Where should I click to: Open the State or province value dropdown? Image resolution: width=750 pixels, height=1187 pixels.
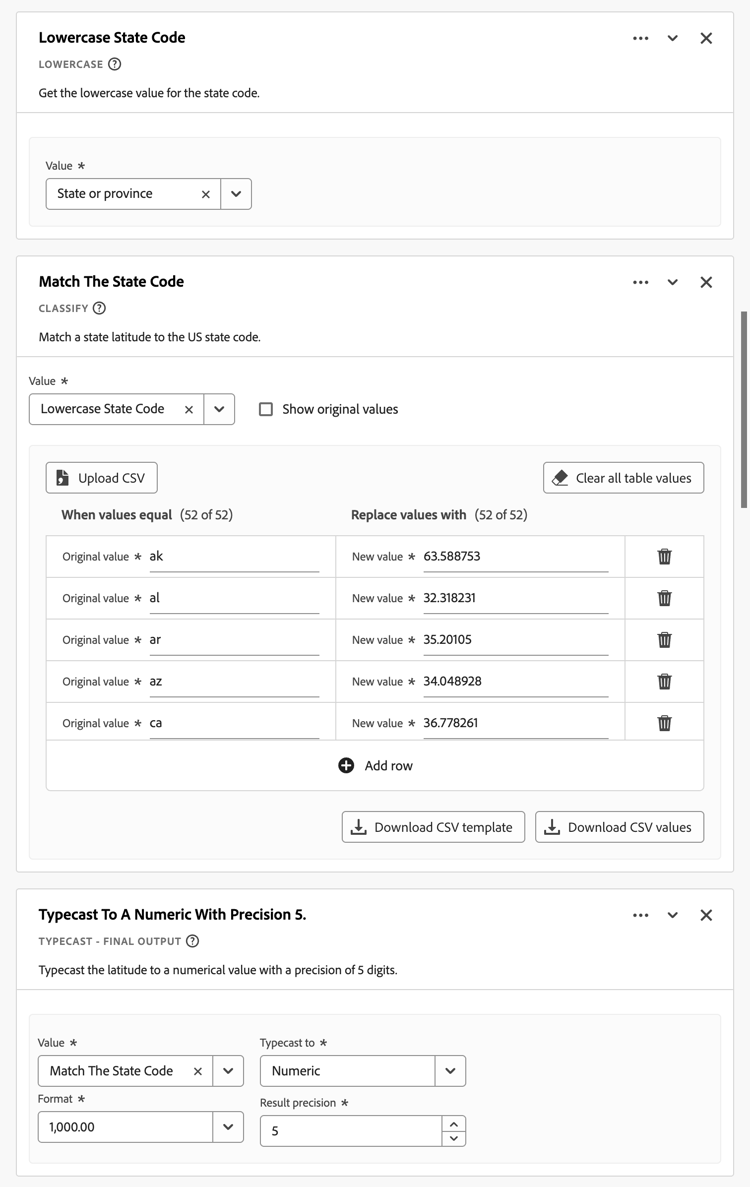[236, 194]
